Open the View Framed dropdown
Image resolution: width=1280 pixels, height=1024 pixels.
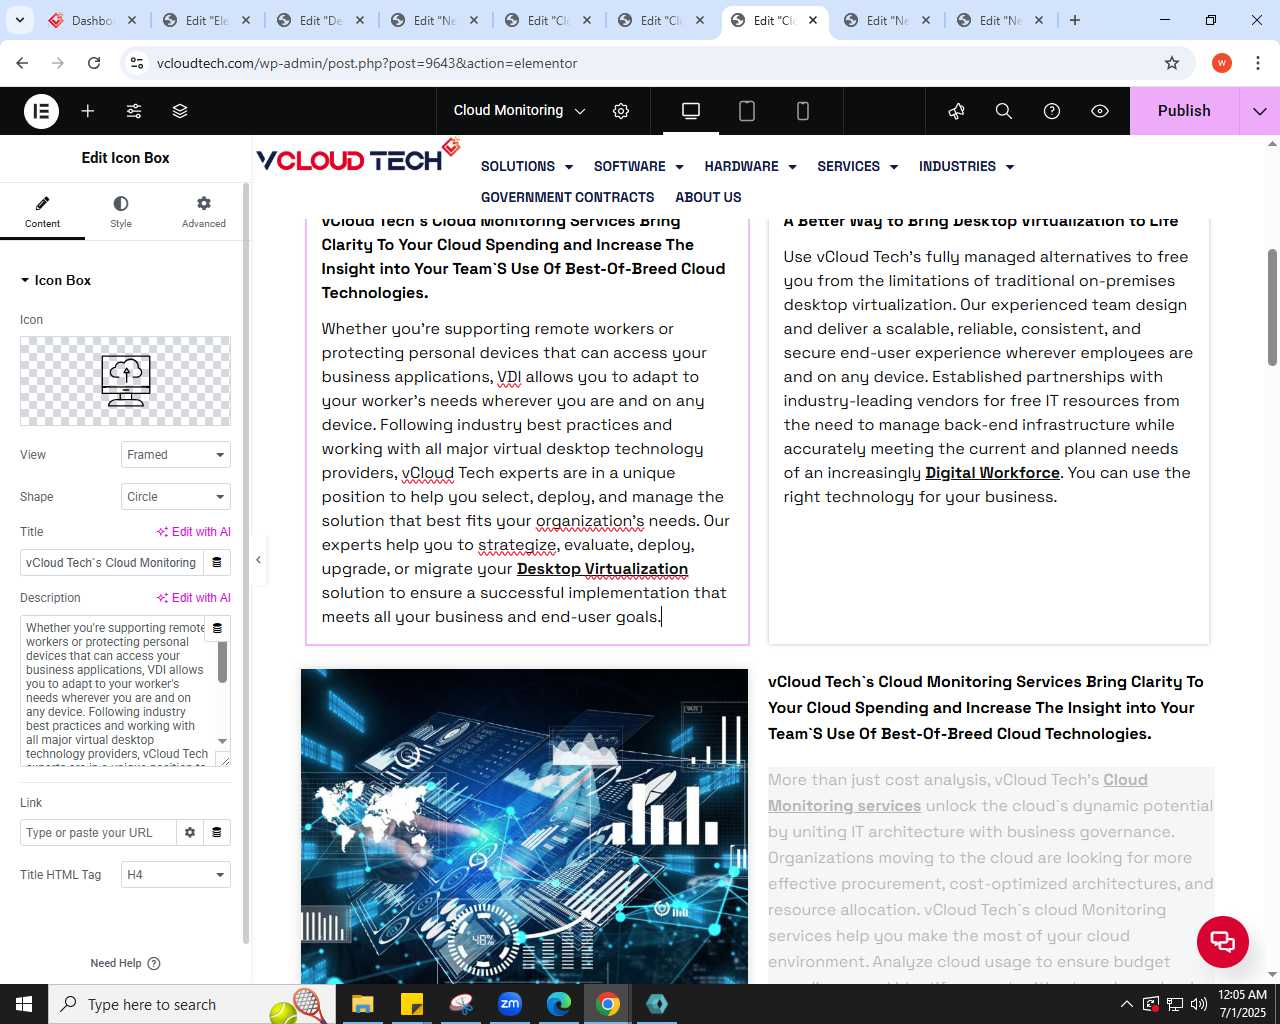(176, 455)
